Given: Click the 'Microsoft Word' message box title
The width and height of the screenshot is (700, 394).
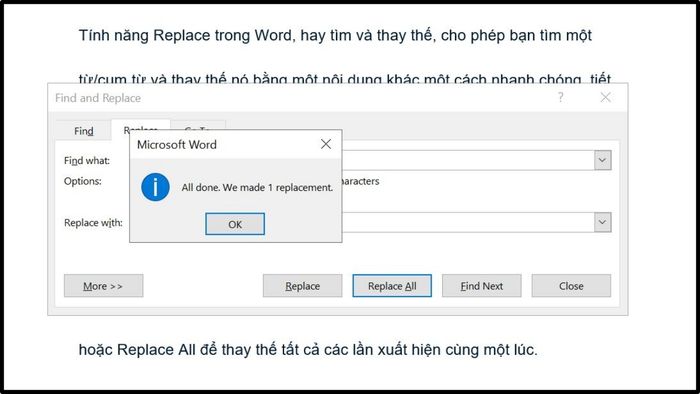Looking at the screenshot, I should (x=177, y=145).
